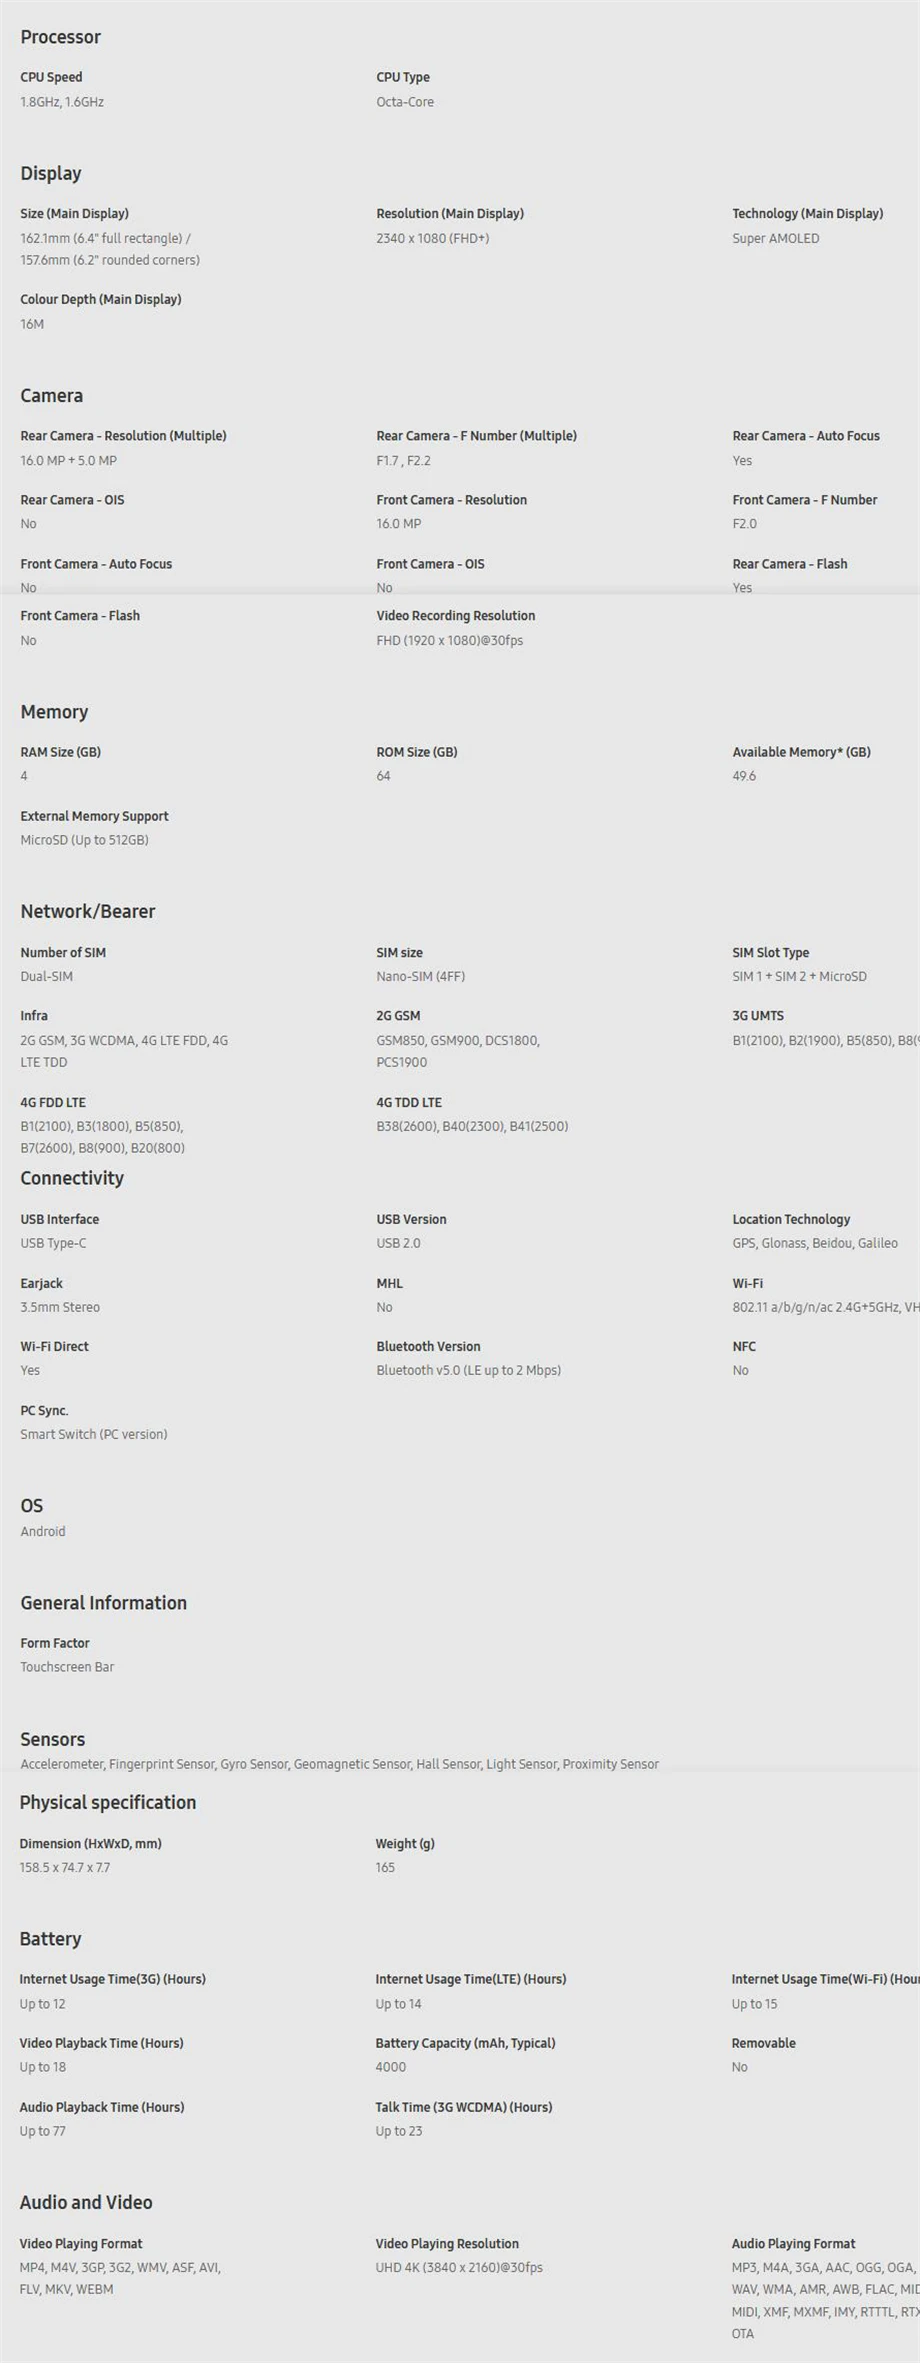
Task: Click the SIM Slot Type label
Action: [770, 953]
